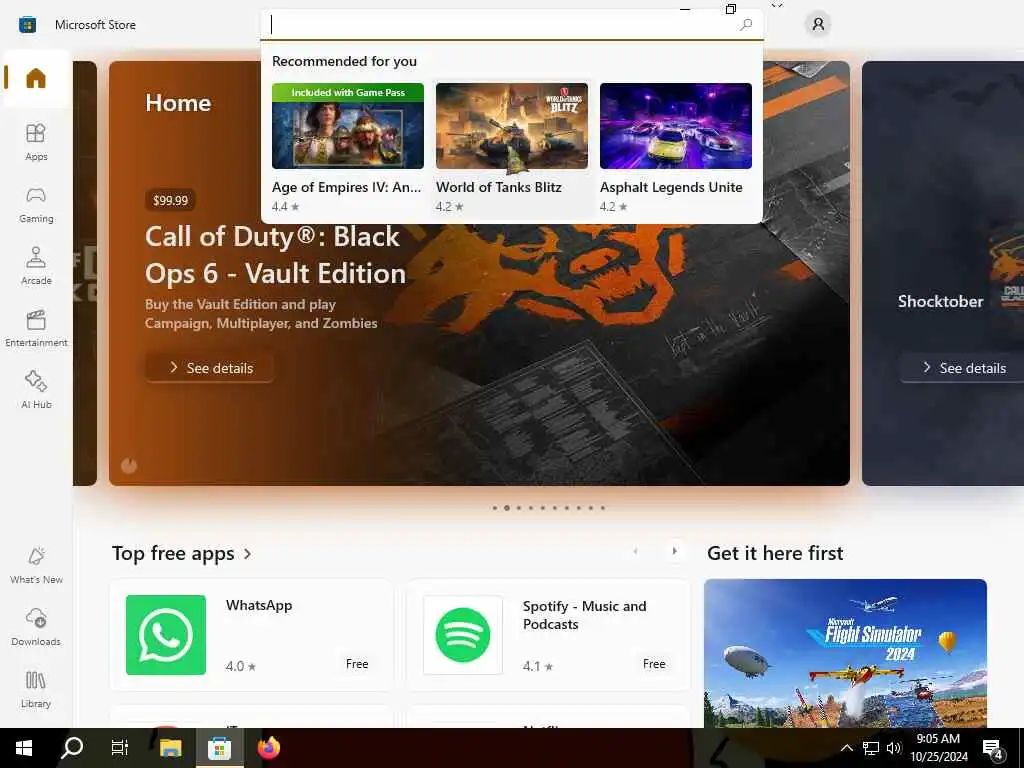Open Age of Empires IV recommendation

[x=347, y=148]
